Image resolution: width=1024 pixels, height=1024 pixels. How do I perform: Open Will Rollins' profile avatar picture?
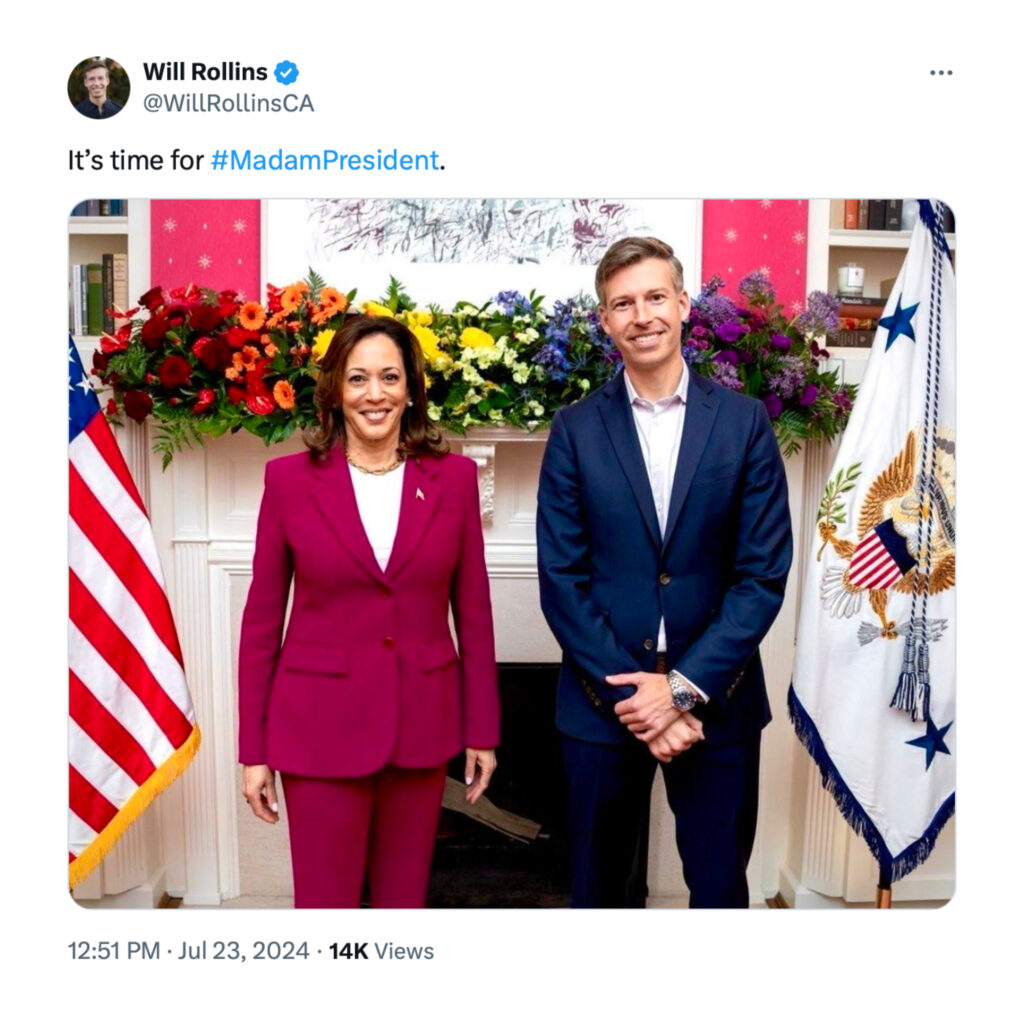[x=99, y=88]
